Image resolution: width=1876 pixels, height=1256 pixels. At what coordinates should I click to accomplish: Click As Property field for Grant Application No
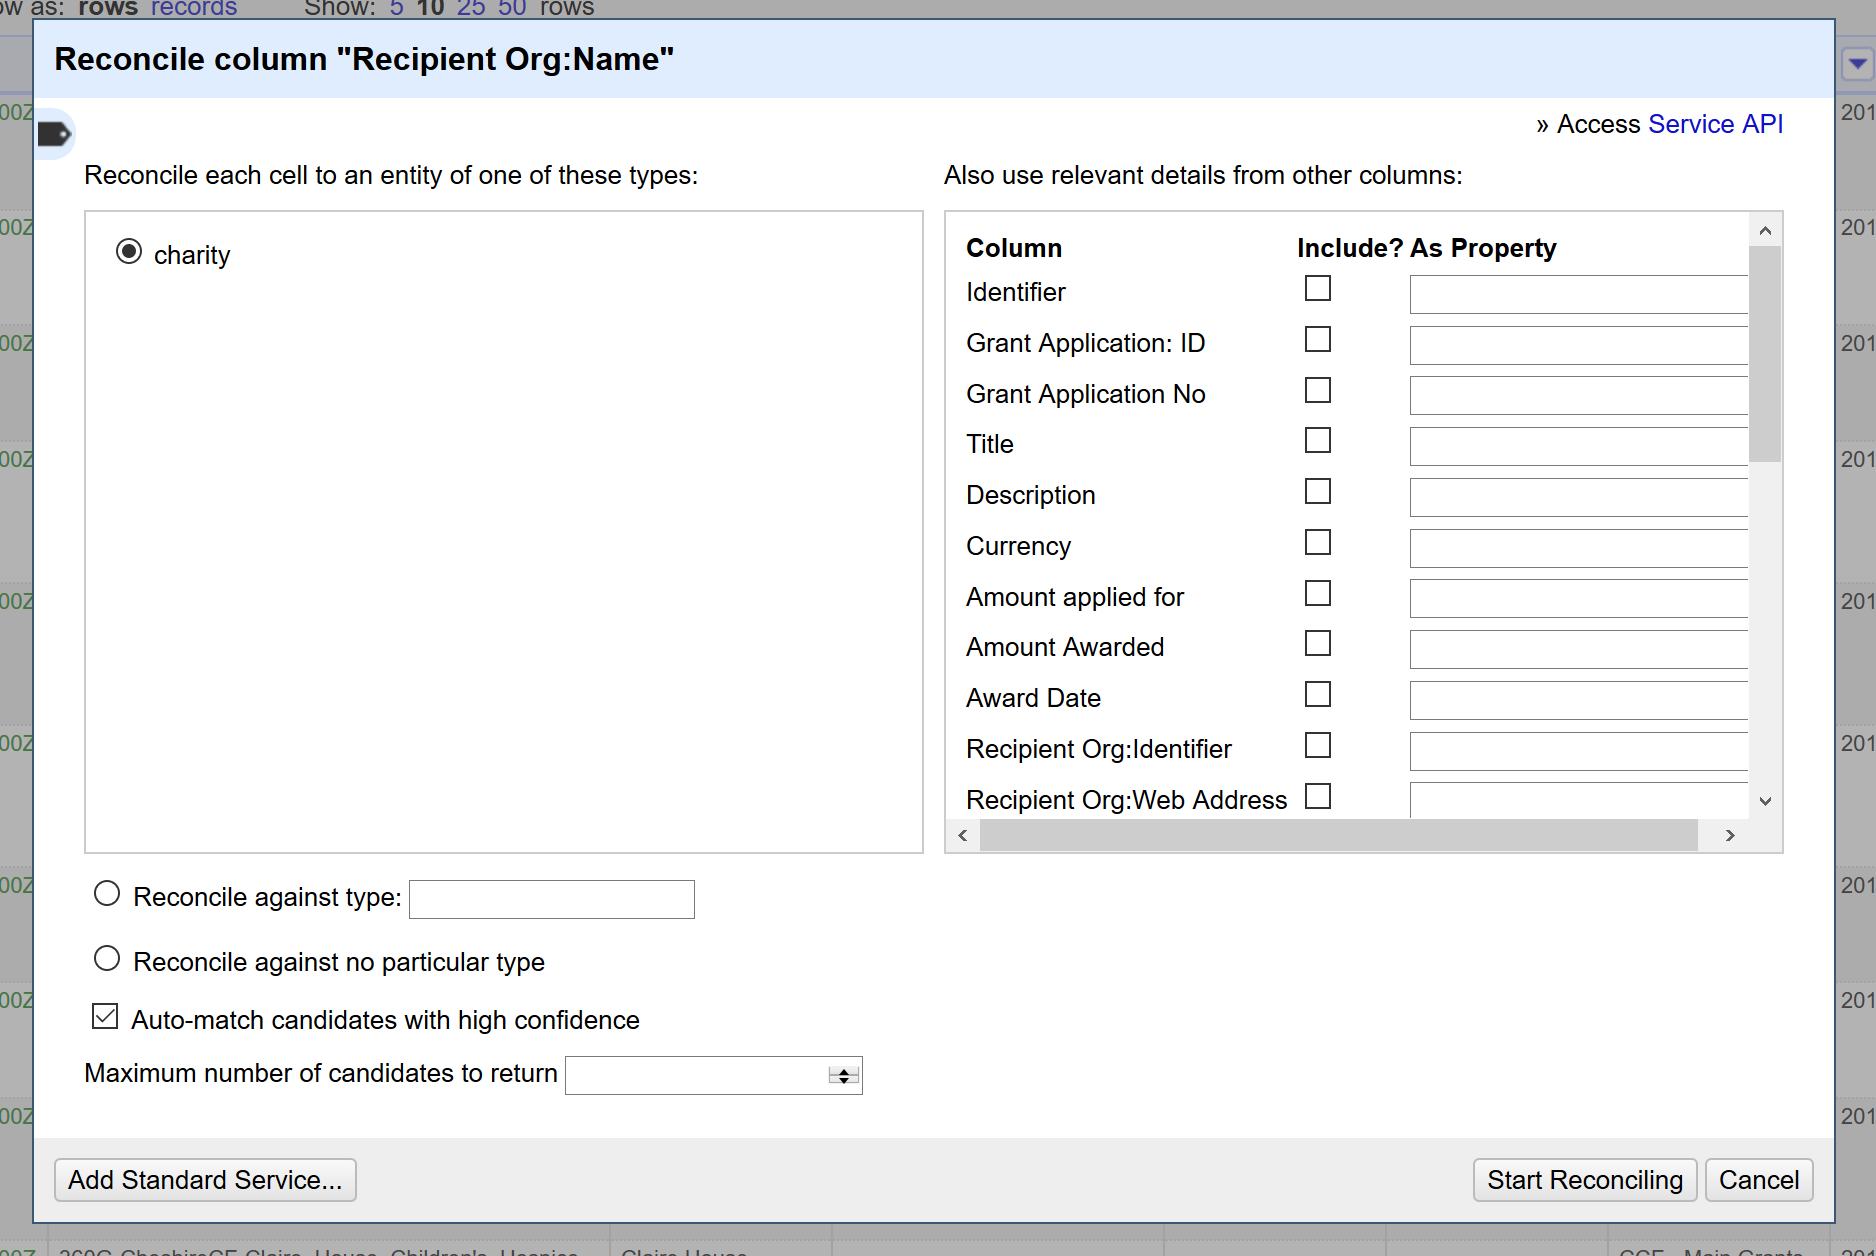point(1579,396)
